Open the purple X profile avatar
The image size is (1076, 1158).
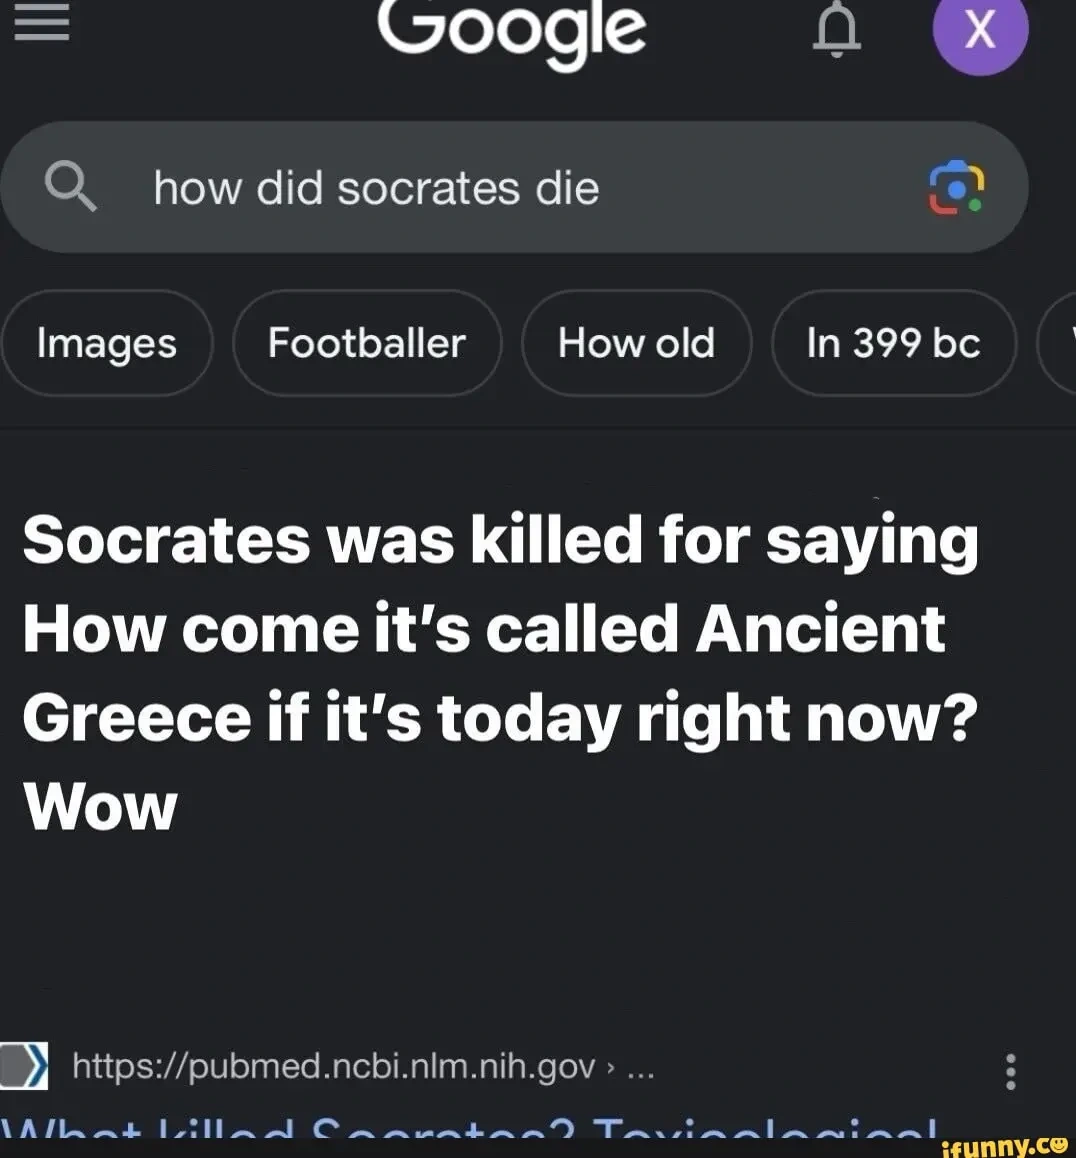[980, 30]
